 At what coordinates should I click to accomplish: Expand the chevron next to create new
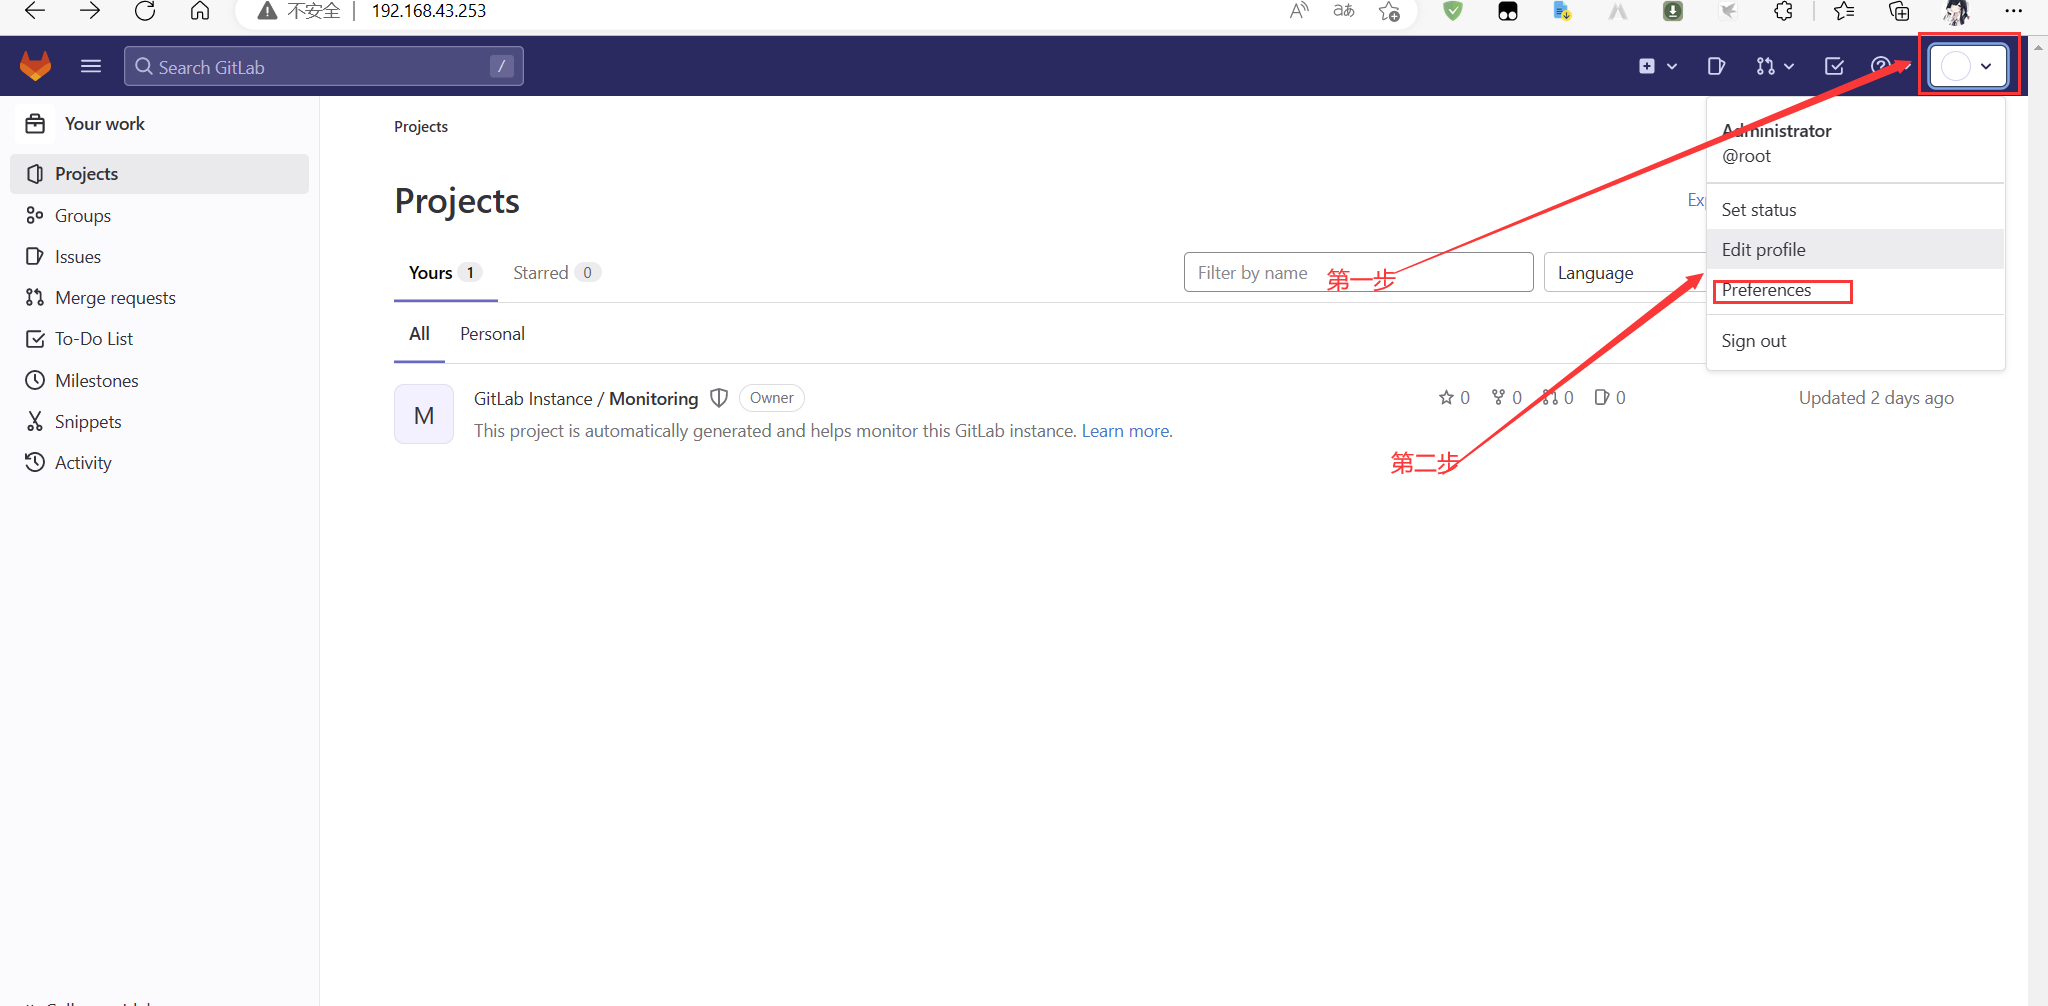coord(1671,65)
